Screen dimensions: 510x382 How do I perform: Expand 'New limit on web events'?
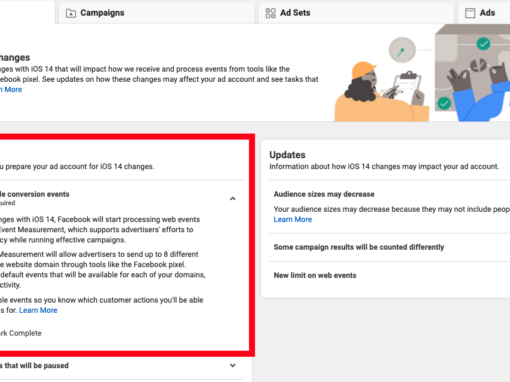coord(315,275)
